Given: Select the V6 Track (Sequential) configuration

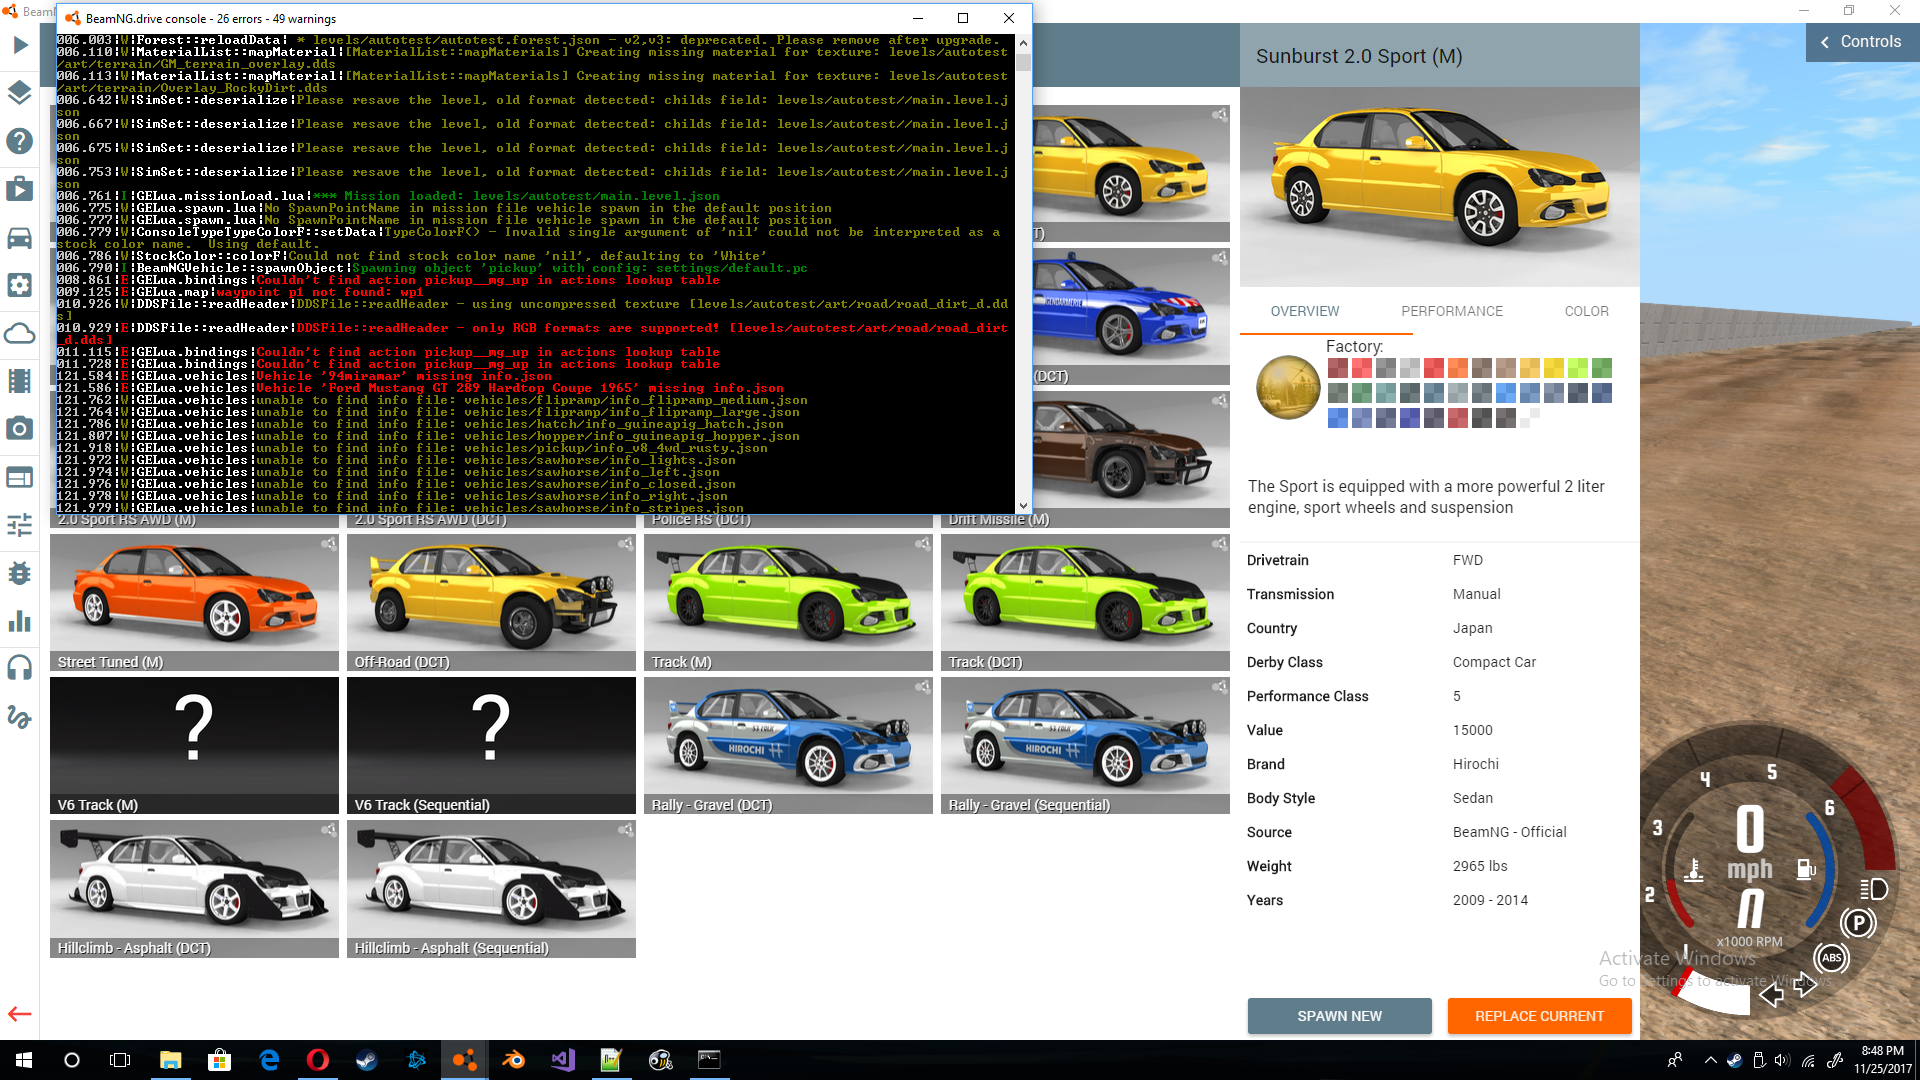Looking at the screenshot, I should click(x=491, y=745).
